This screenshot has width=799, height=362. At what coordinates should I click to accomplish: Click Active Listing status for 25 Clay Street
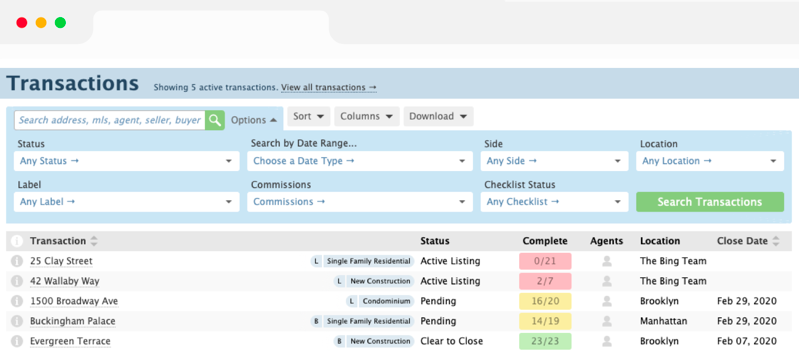point(450,261)
